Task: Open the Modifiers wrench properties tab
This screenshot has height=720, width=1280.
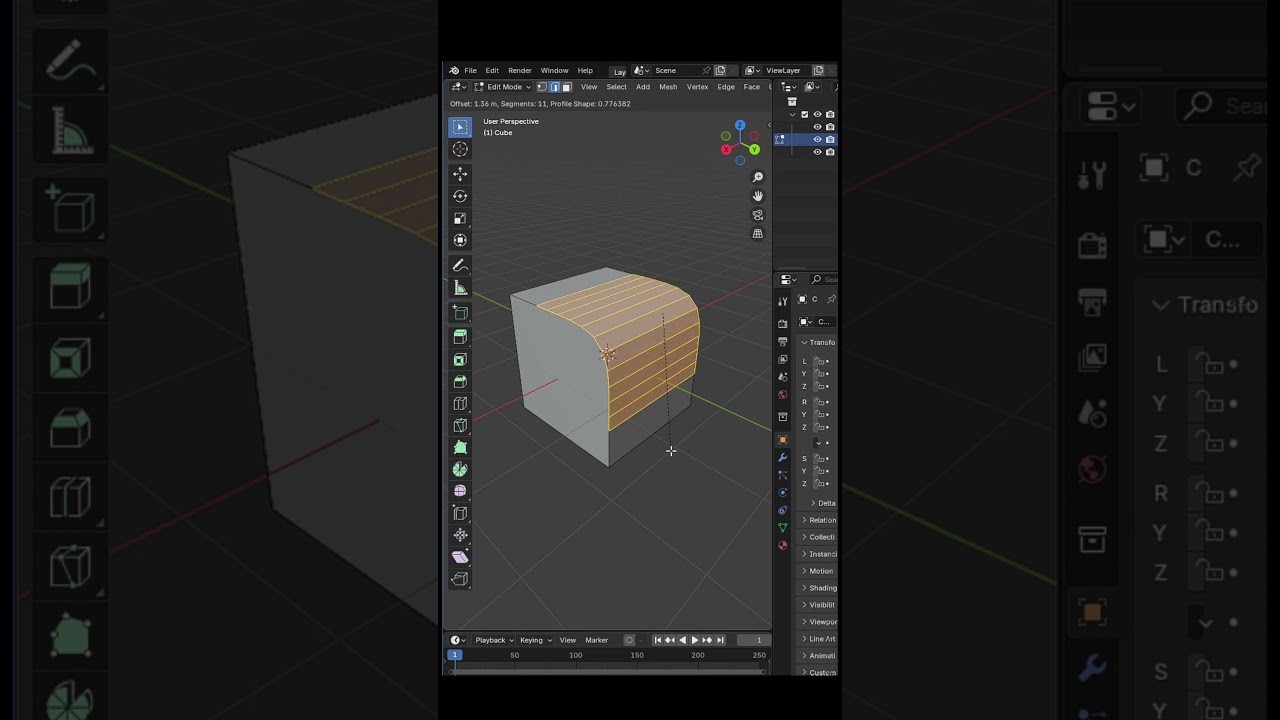Action: coord(783,457)
